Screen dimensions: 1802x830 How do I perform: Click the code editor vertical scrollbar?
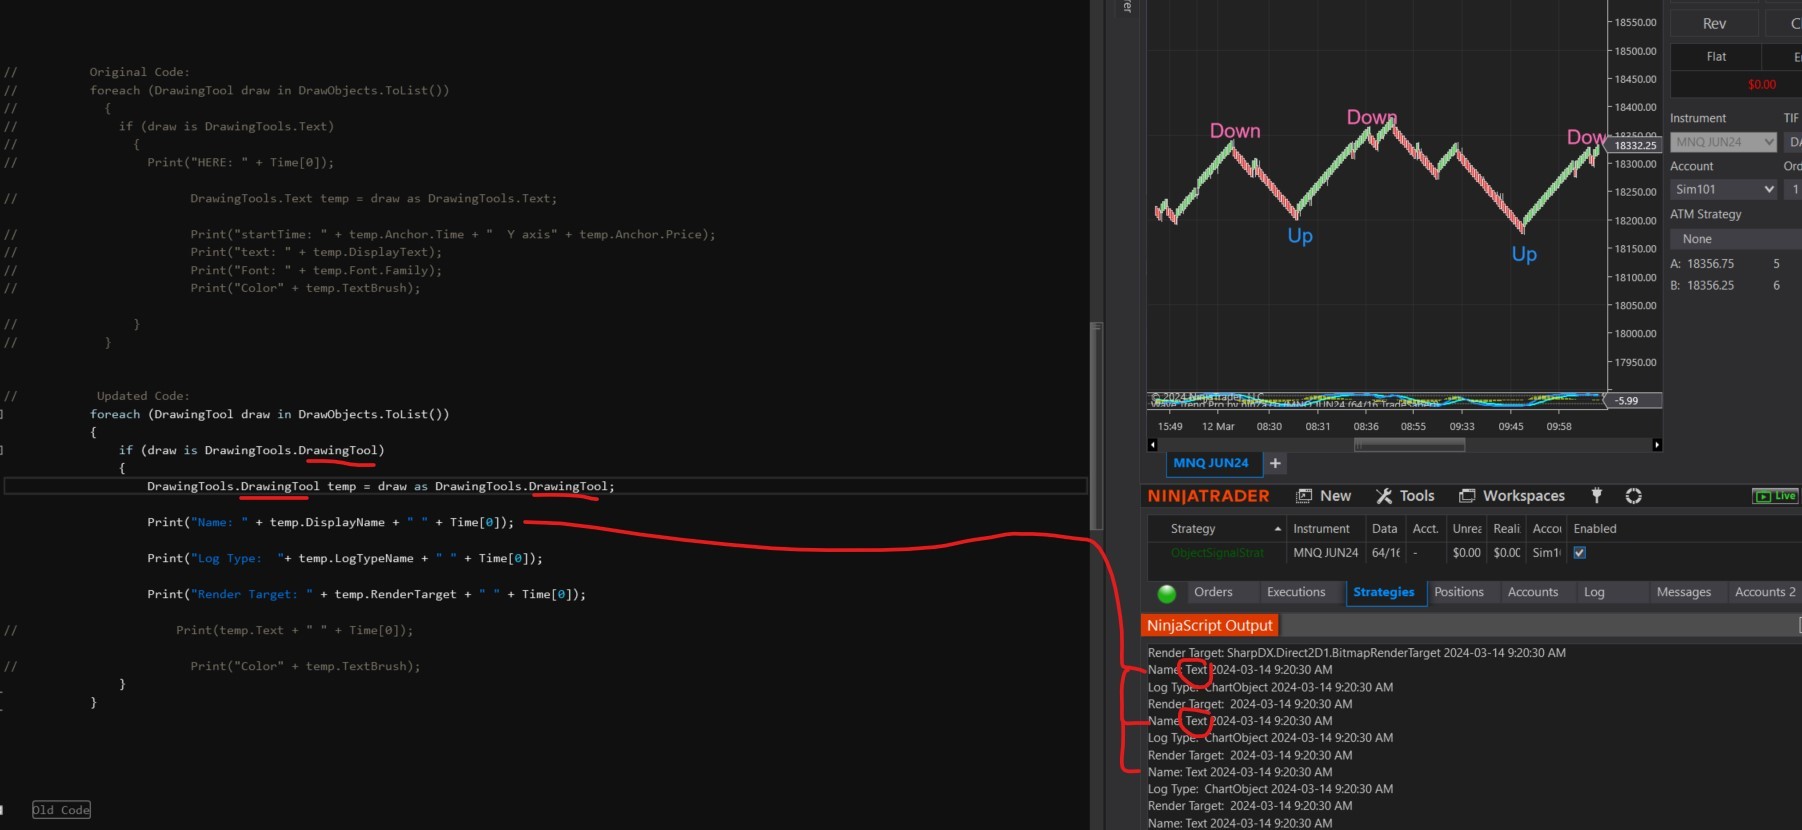[x=1096, y=425]
